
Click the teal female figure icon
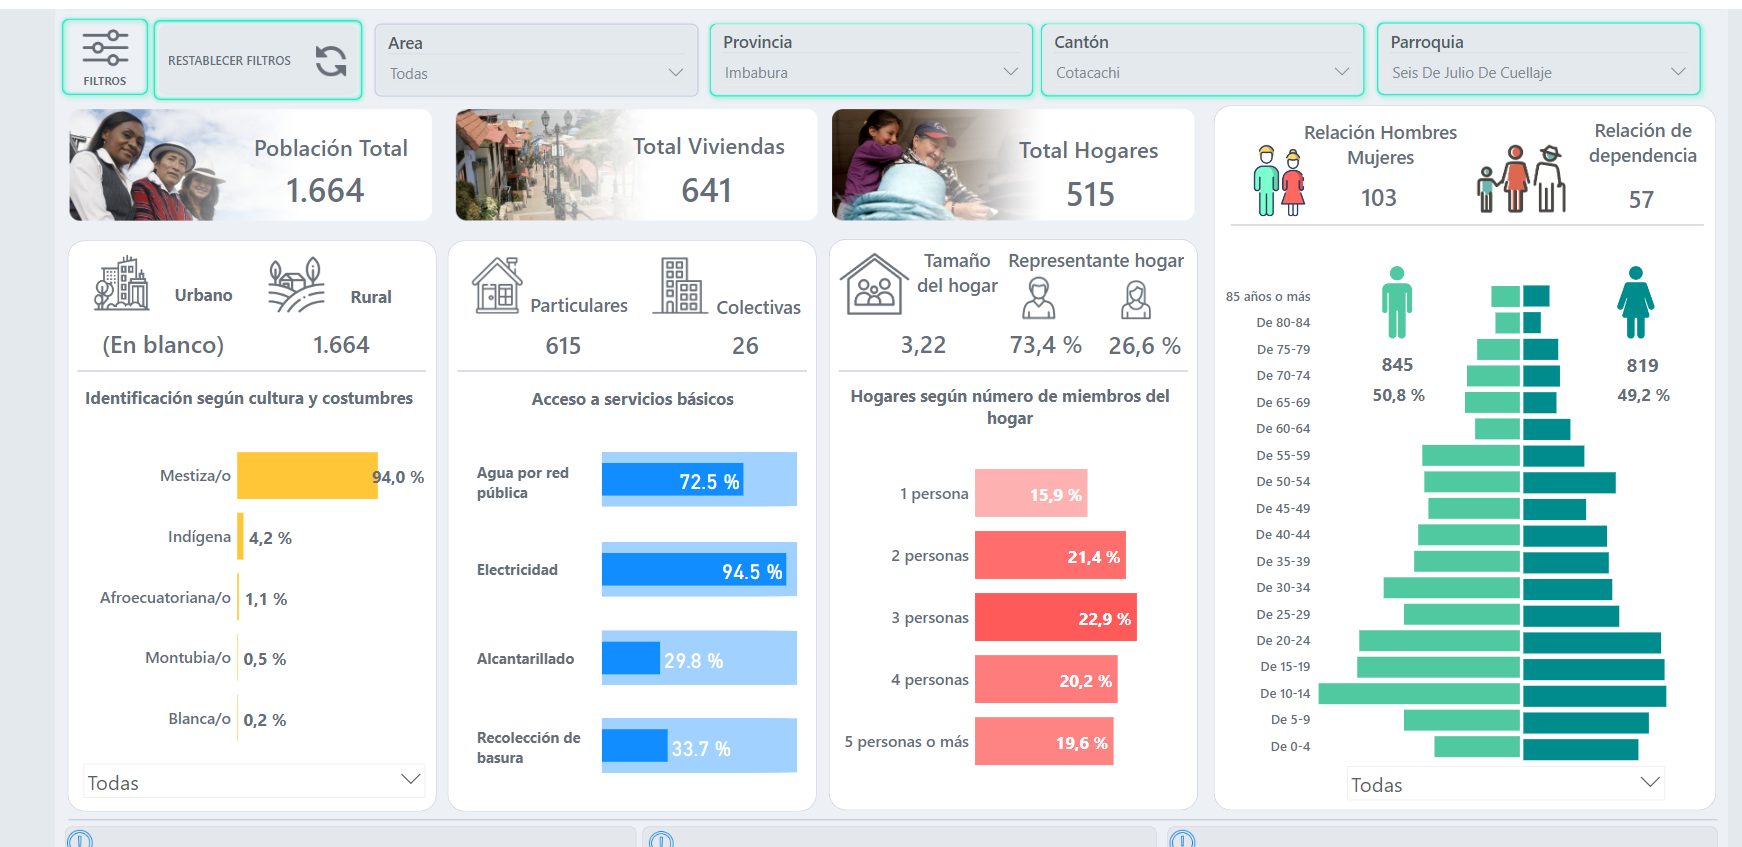pyautogui.click(x=1635, y=302)
